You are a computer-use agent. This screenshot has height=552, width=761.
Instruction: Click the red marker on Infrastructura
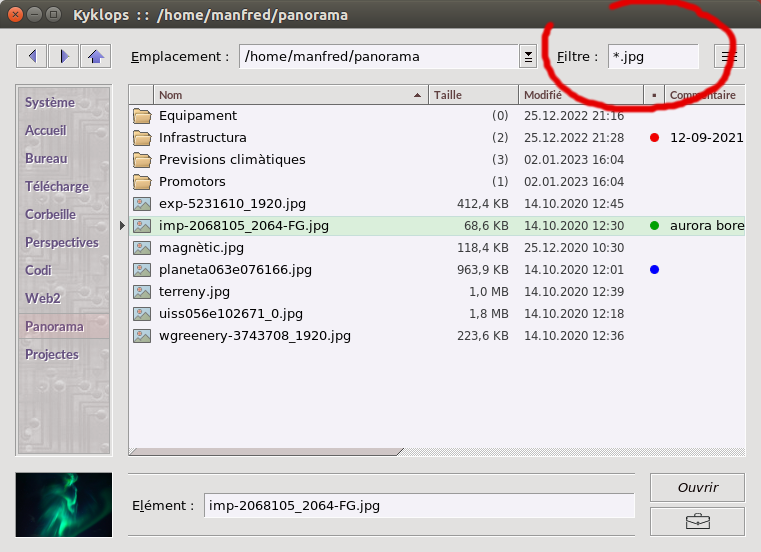[654, 138]
